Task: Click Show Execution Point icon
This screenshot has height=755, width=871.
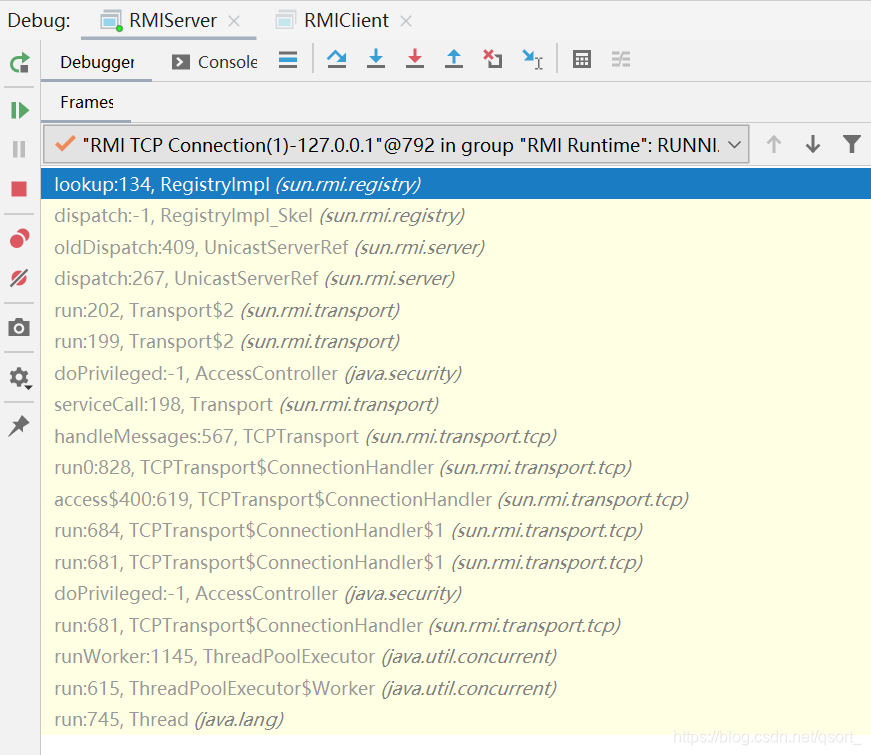Action: coord(288,59)
